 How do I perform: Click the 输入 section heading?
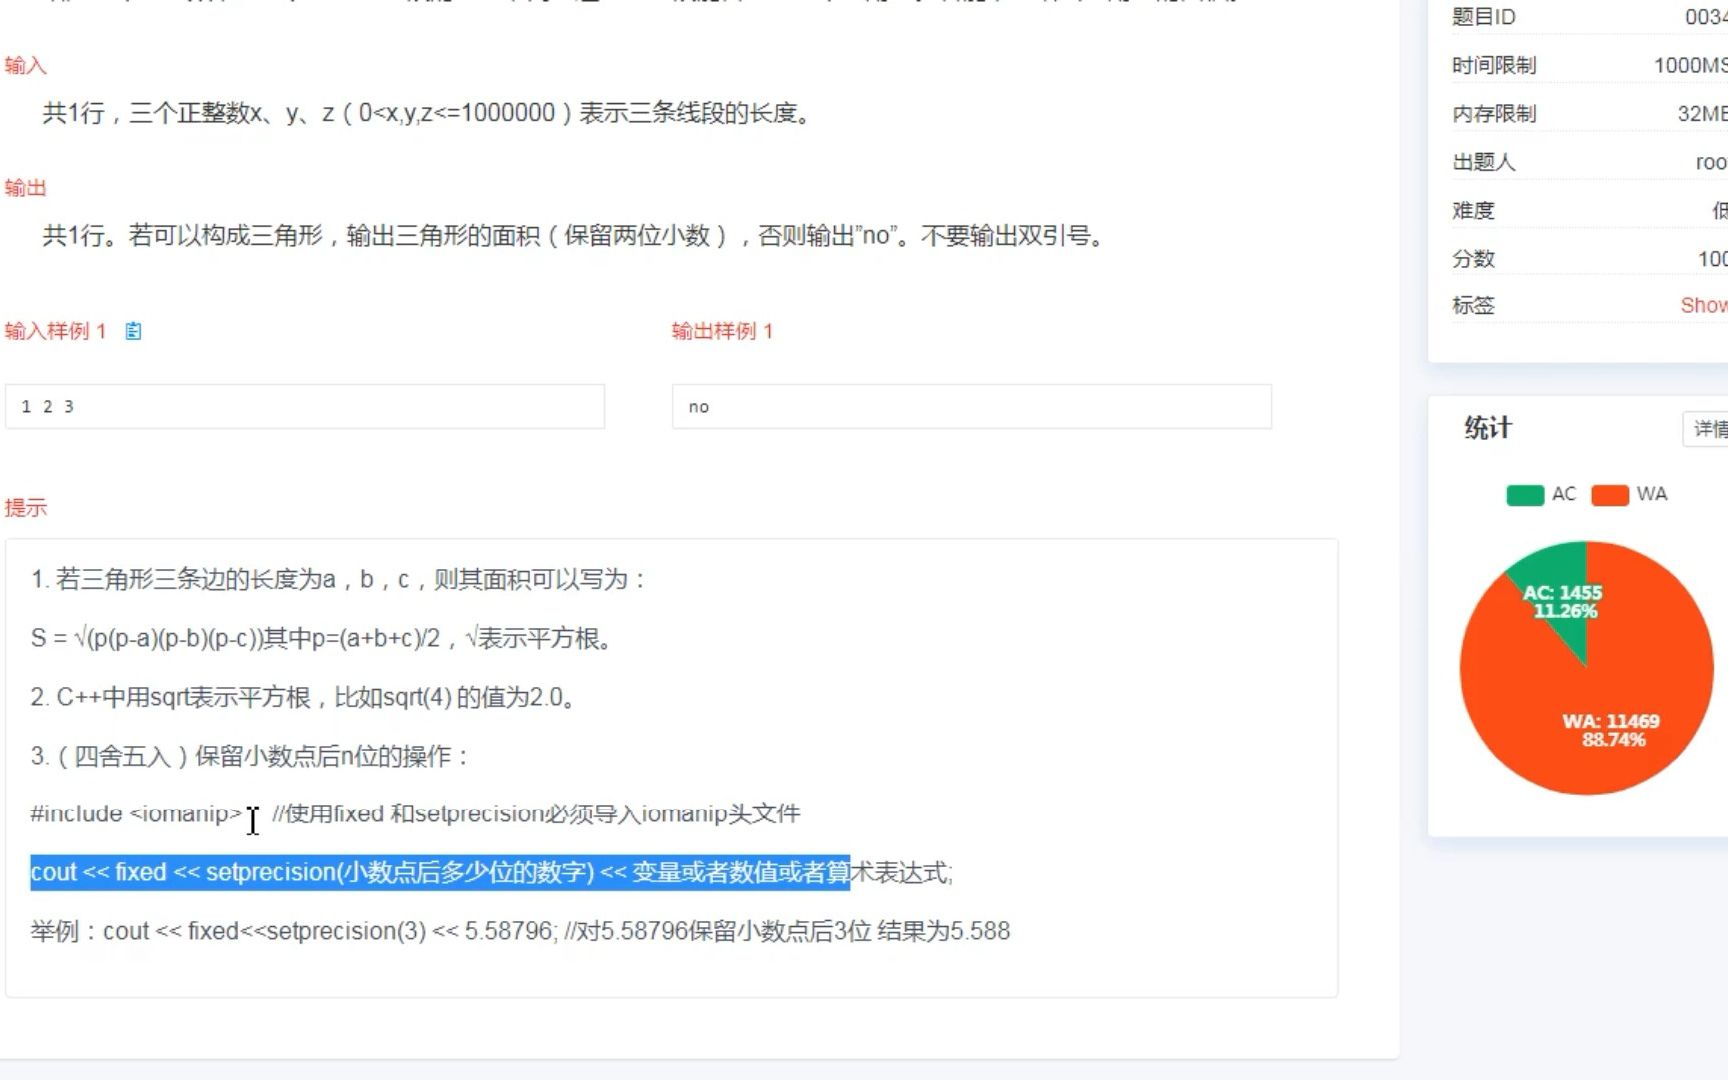(x=26, y=66)
